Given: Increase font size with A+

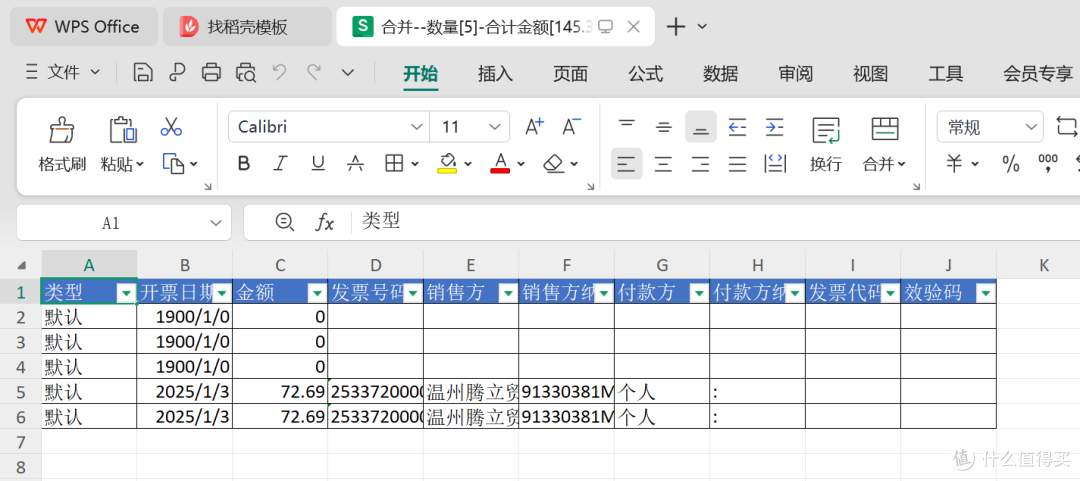Looking at the screenshot, I should tap(534, 127).
